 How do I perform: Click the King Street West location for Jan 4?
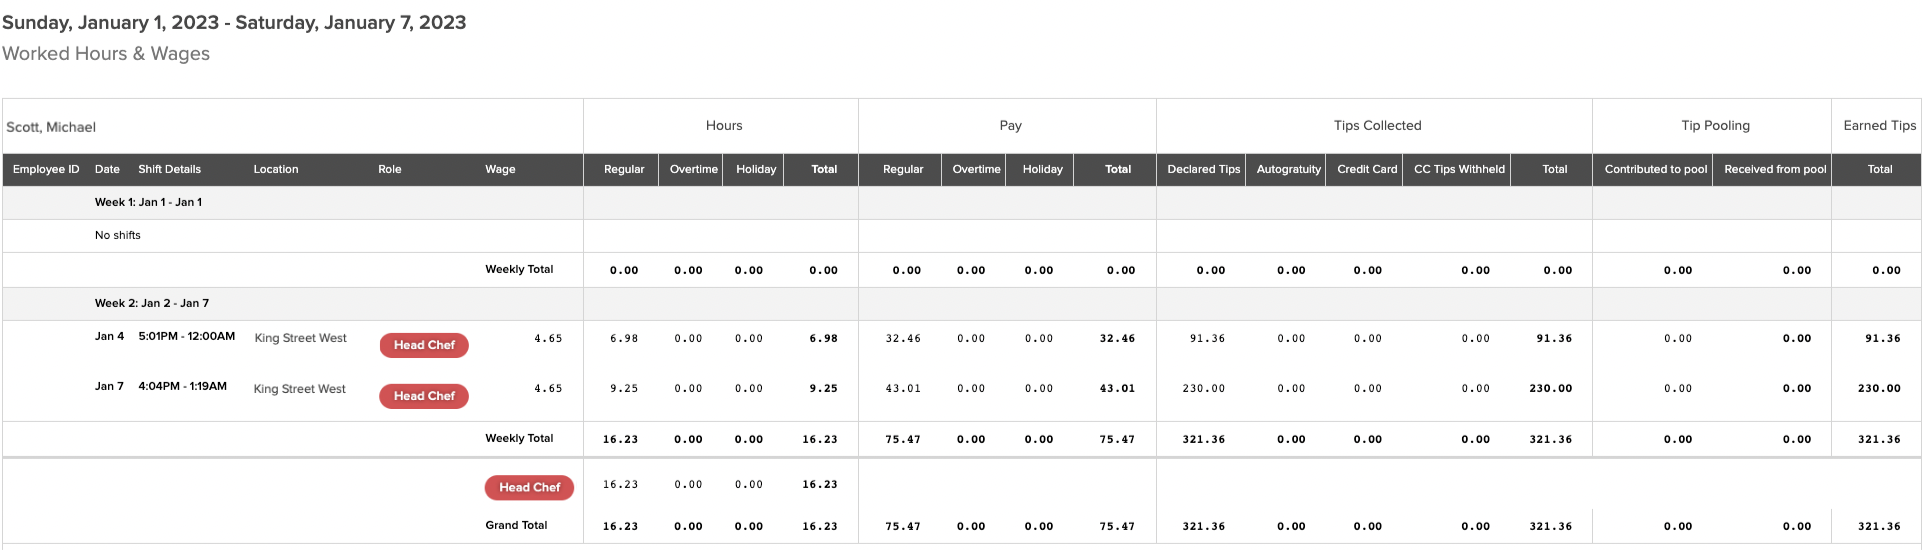point(300,339)
